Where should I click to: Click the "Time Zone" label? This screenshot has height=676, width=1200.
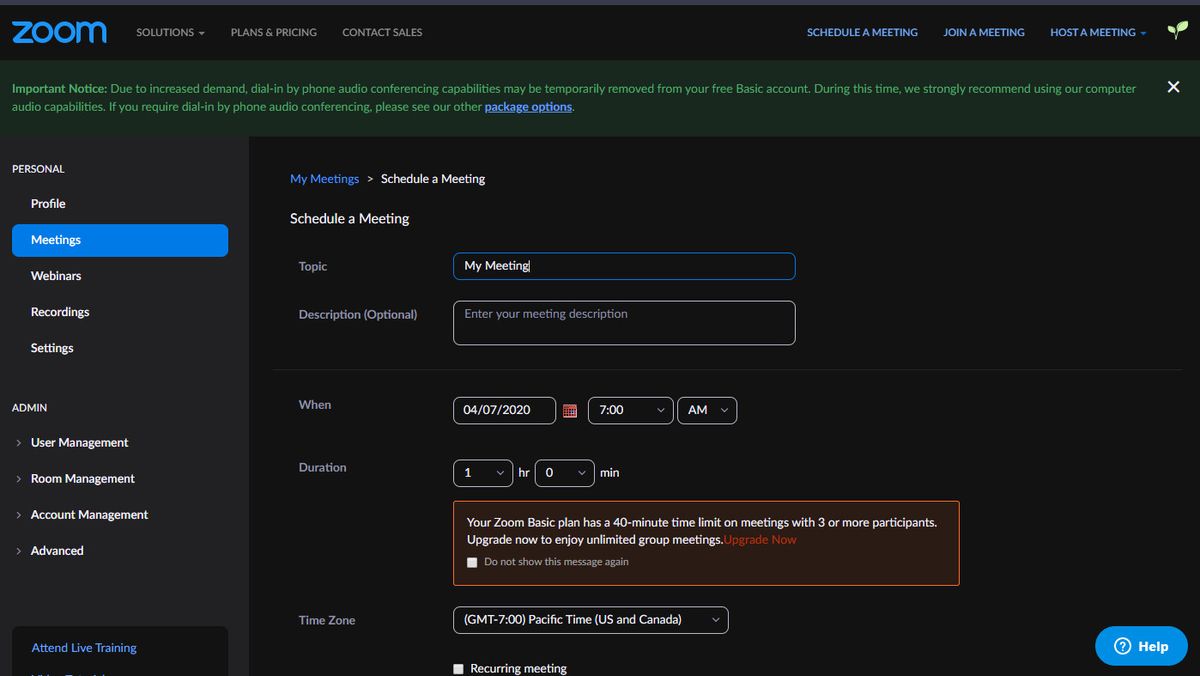[x=327, y=620]
